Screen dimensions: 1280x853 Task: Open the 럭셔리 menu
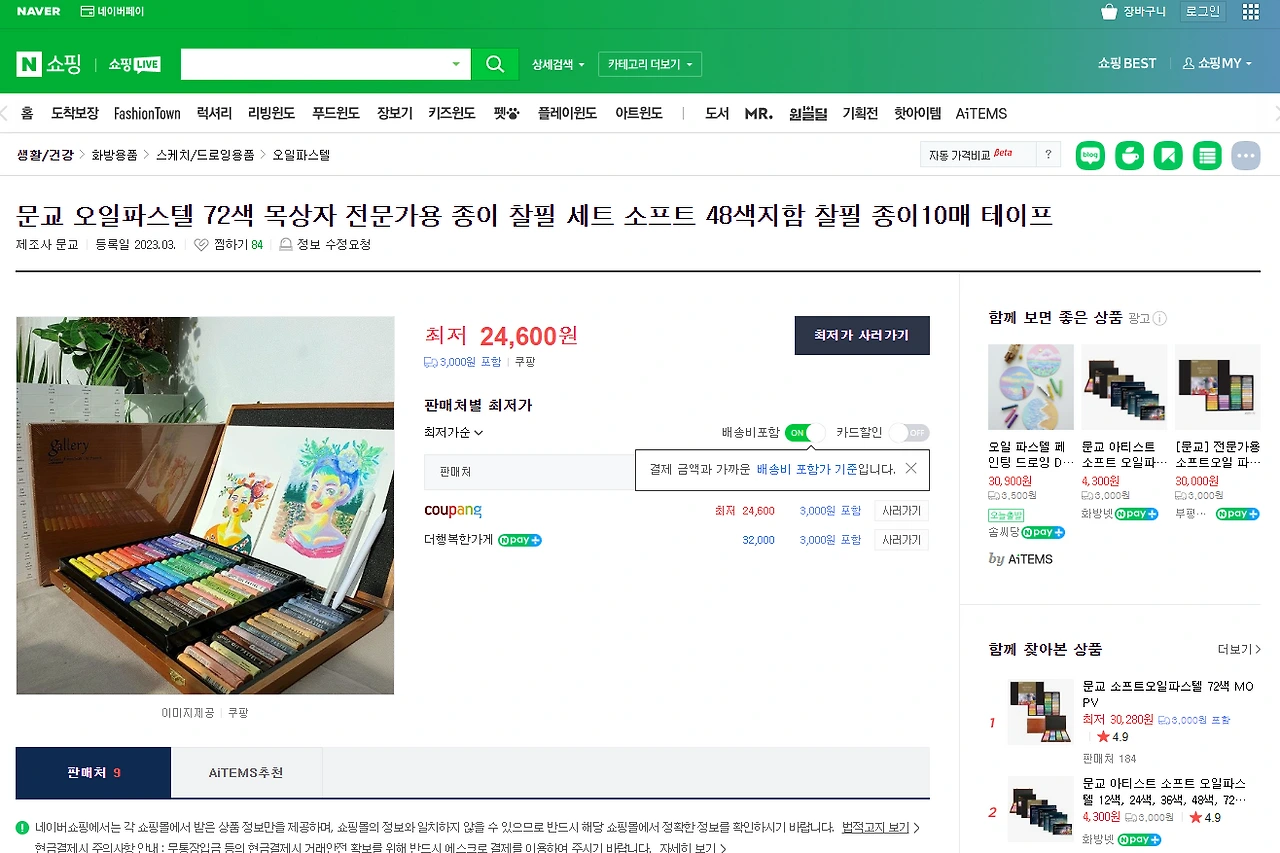[214, 113]
